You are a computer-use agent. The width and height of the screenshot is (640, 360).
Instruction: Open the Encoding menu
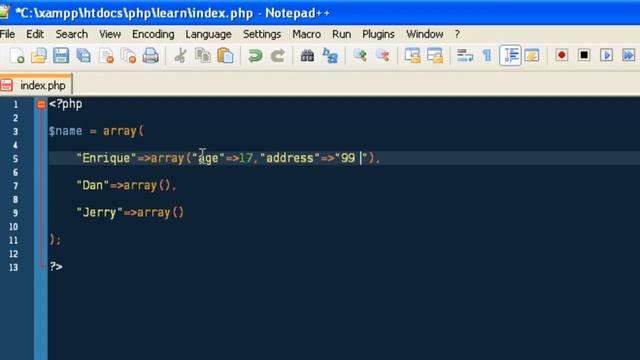(x=153, y=34)
